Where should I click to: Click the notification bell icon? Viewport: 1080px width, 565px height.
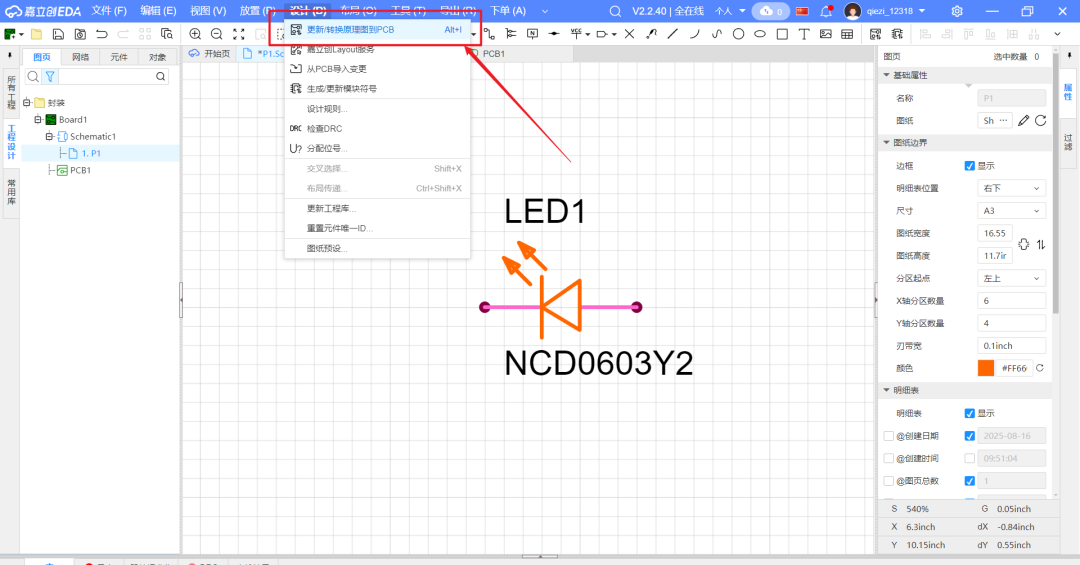(x=826, y=11)
